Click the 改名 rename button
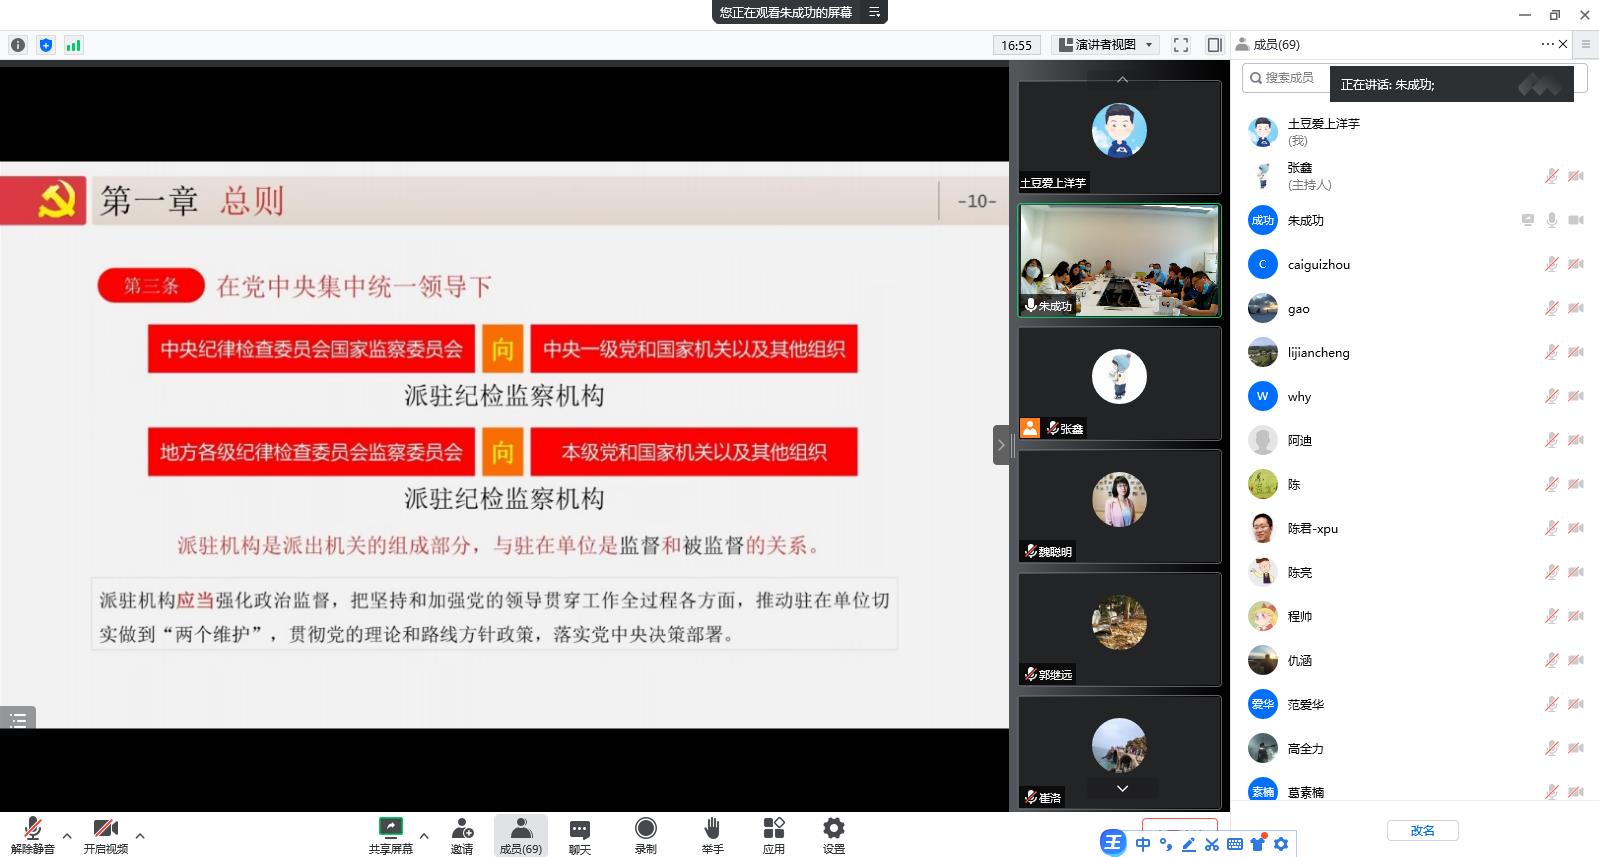 click(1422, 831)
